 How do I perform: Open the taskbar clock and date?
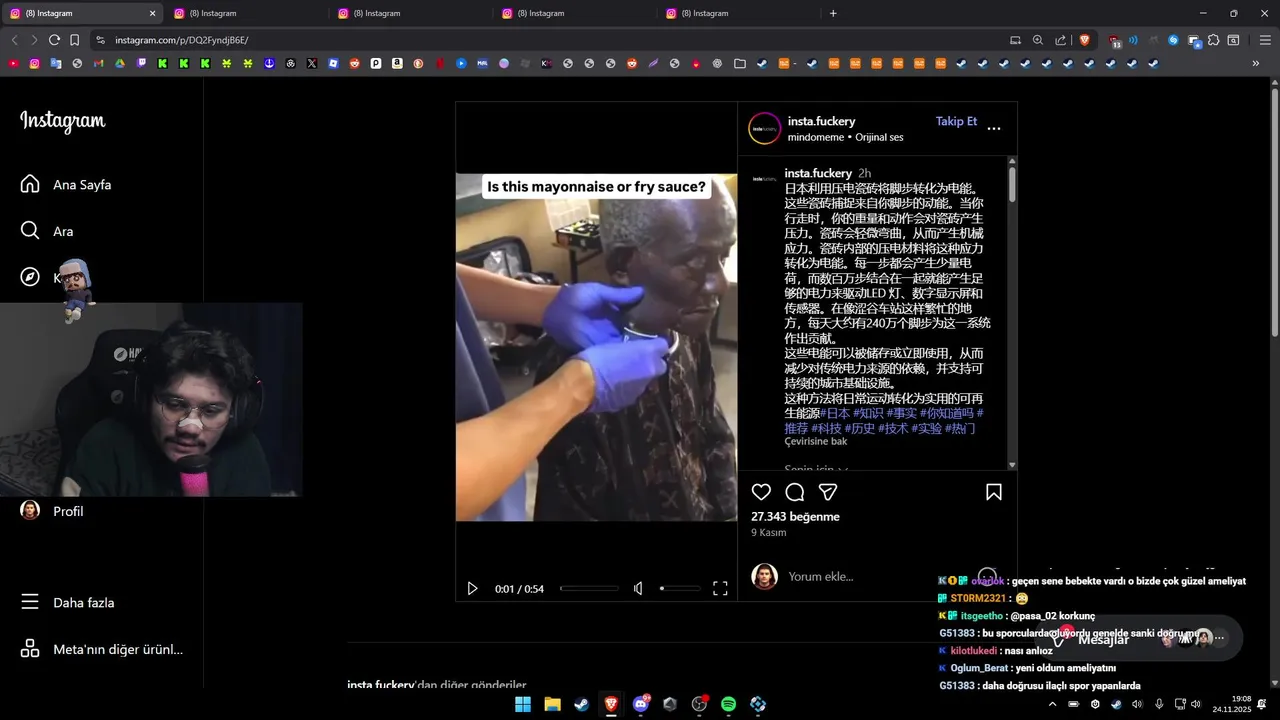(x=1232, y=704)
